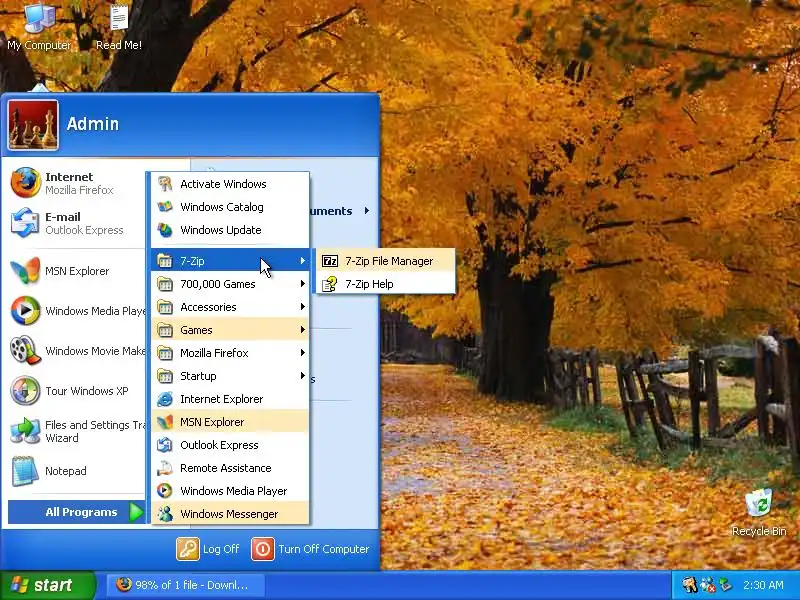Click the MSN Explorer butterfly icon in the left pane
Image resolution: width=800 pixels, height=600 pixels.
point(25,271)
